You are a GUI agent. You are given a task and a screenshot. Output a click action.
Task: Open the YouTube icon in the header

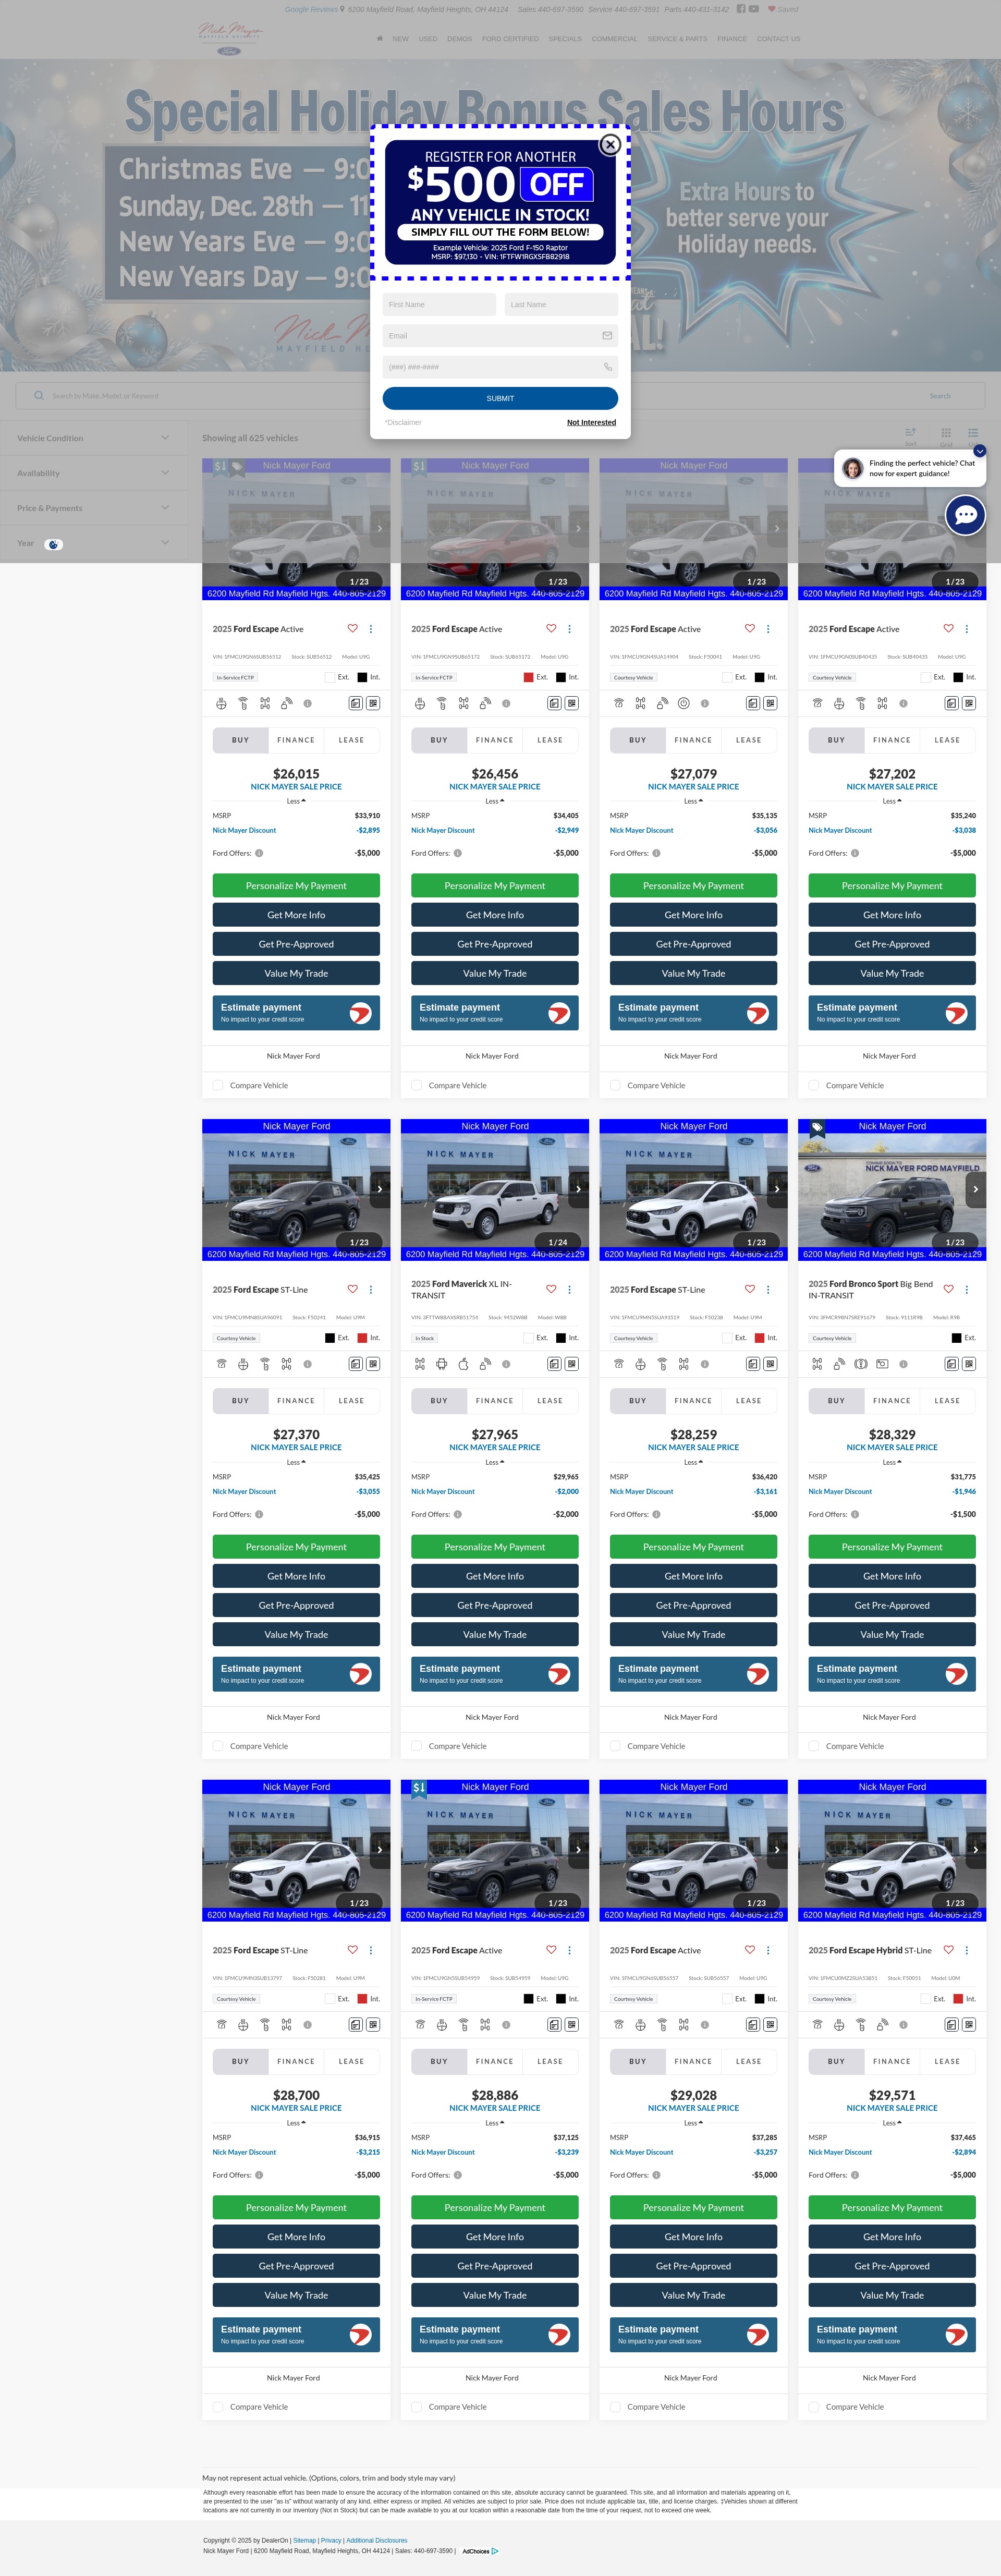pos(753,9)
